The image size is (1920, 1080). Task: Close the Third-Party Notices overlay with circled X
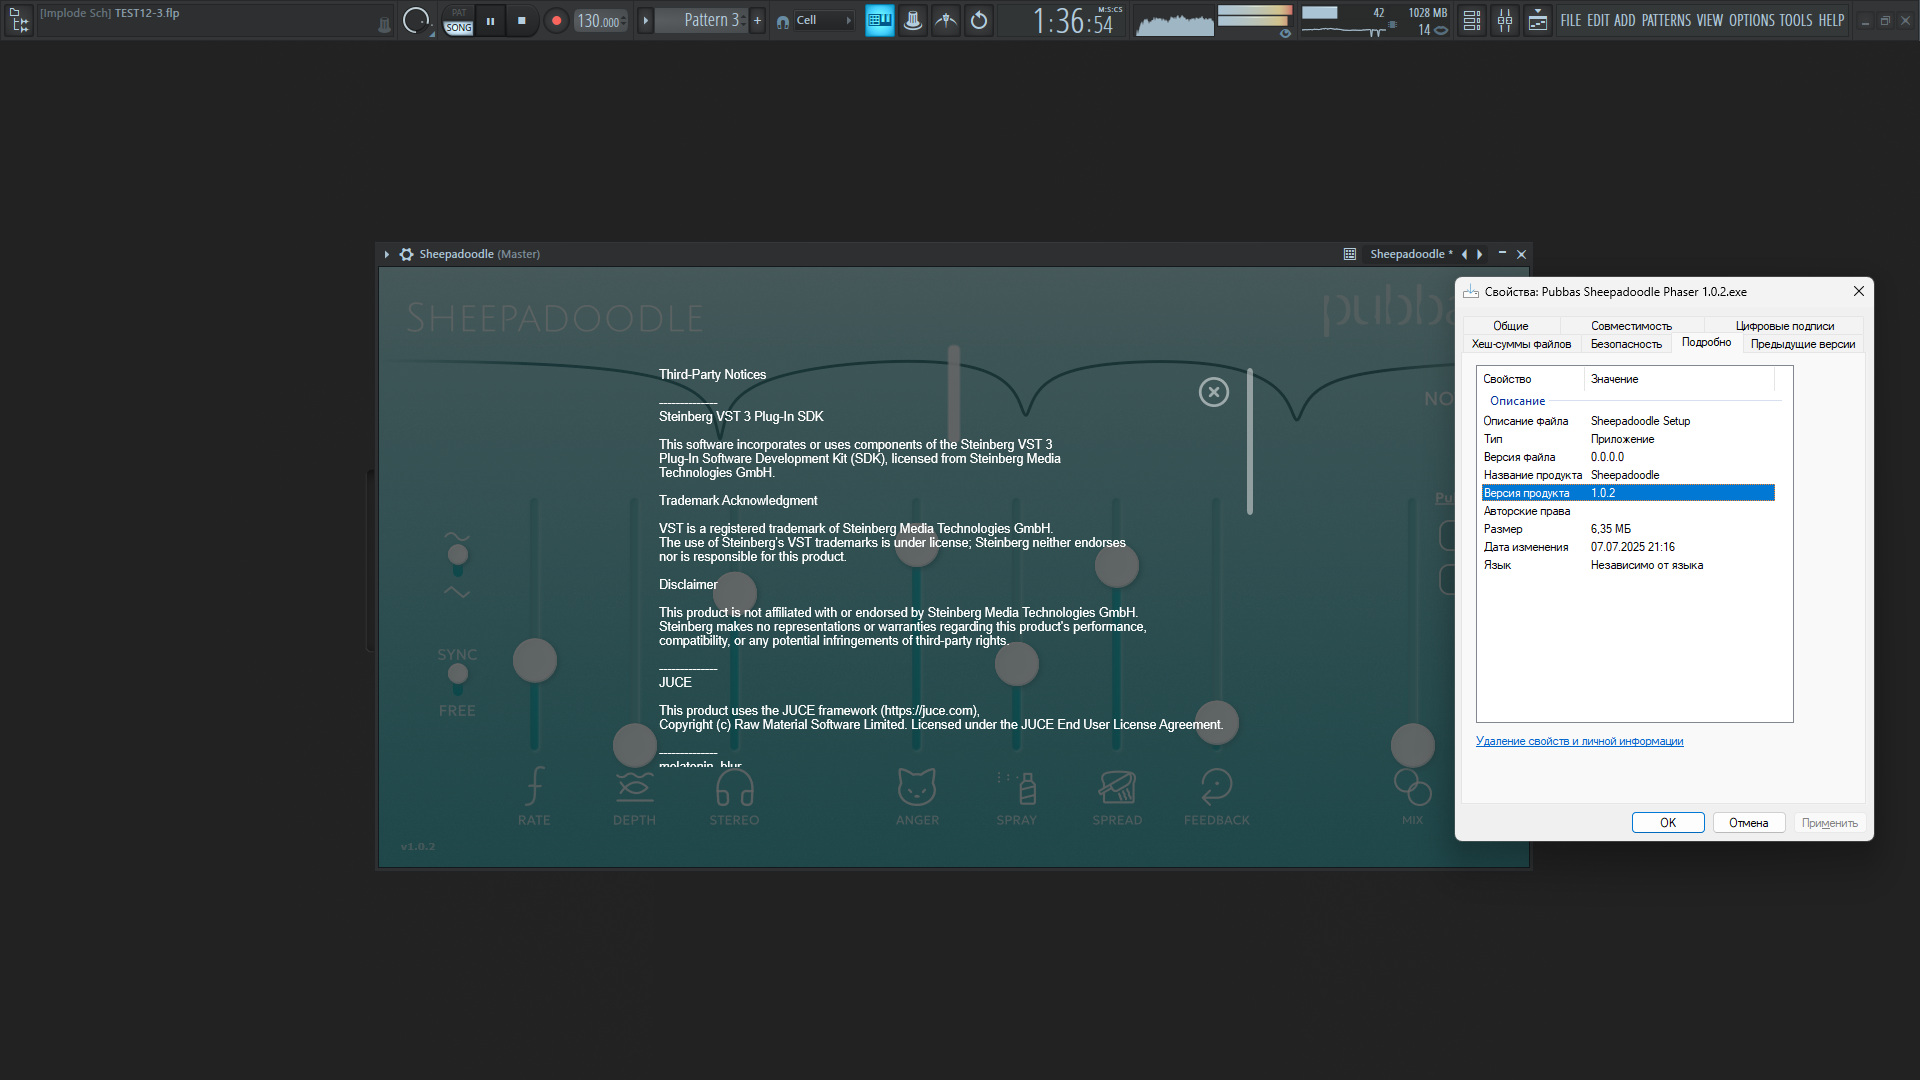[1214, 392]
